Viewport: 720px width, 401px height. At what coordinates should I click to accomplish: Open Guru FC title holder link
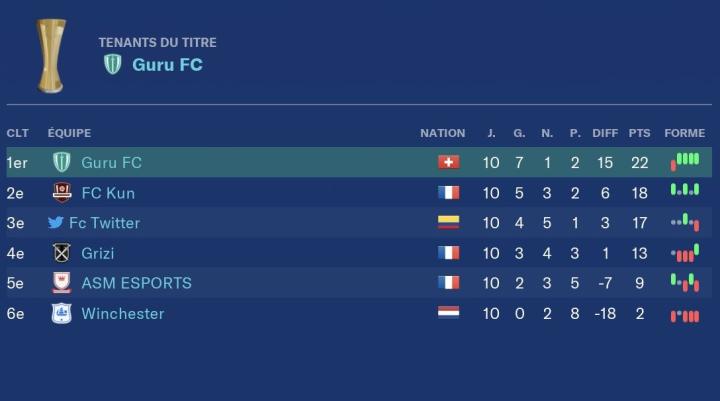pyautogui.click(x=167, y=65)
